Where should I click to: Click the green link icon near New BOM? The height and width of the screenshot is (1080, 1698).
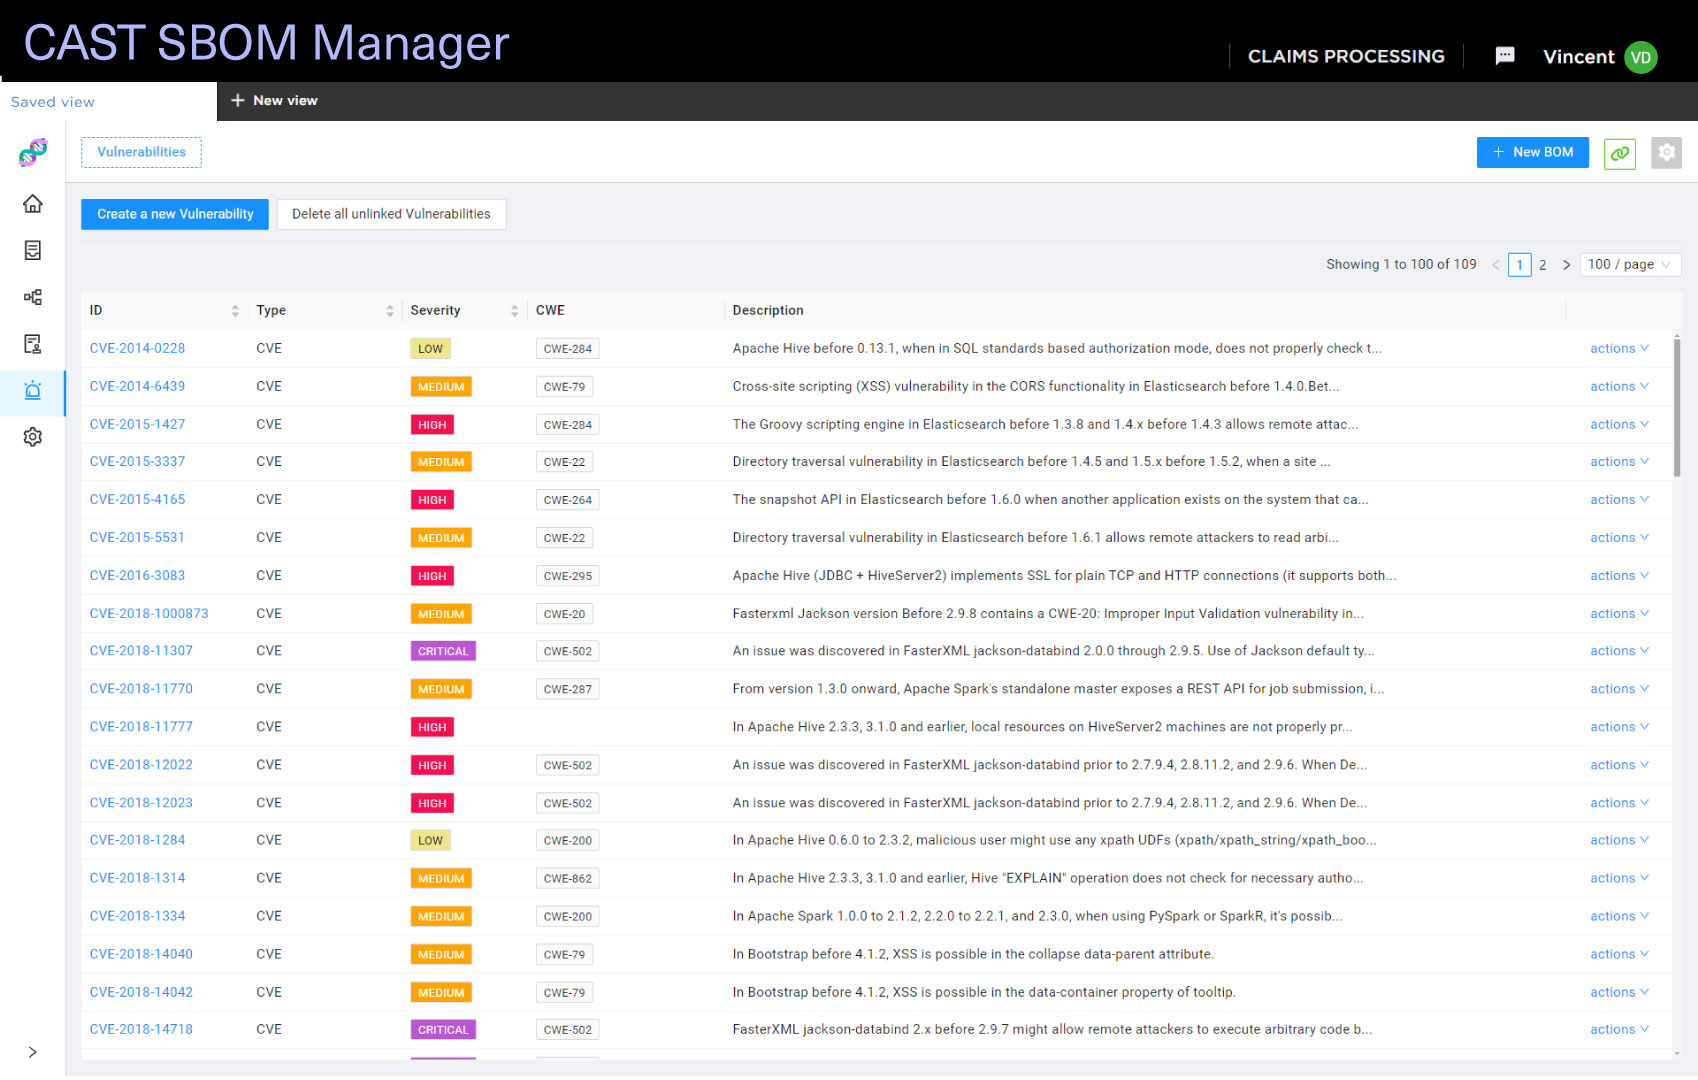pyautogui.click(x=1620, y=154)
